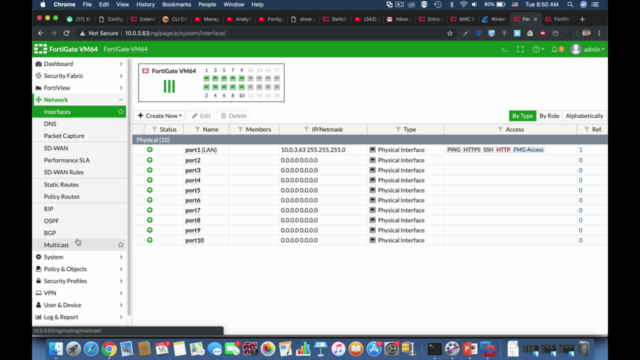Viewport: 640px width, 360px height.
Task: Click port 1 on faceplate diagram
Action: pyautogui.click(x=207, y=78)
